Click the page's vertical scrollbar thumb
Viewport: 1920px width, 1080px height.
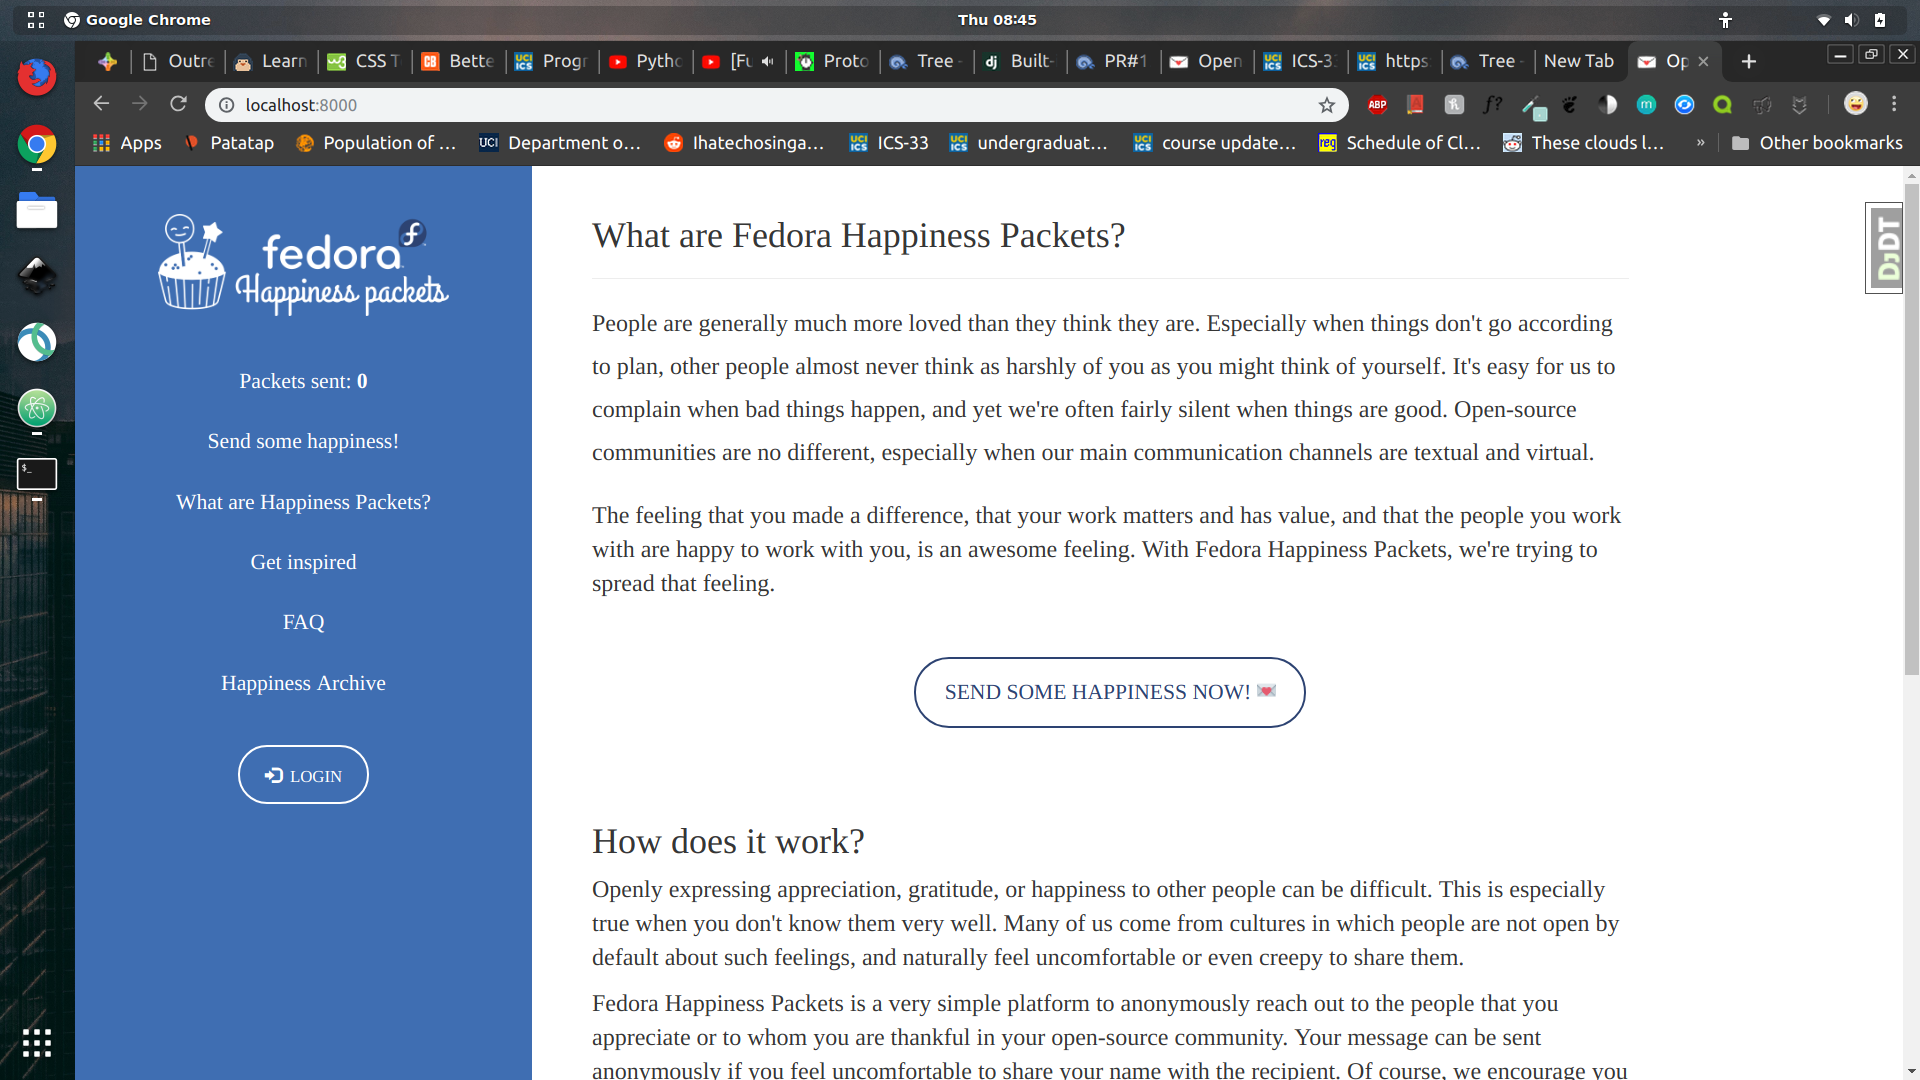tap(1911, 430)
